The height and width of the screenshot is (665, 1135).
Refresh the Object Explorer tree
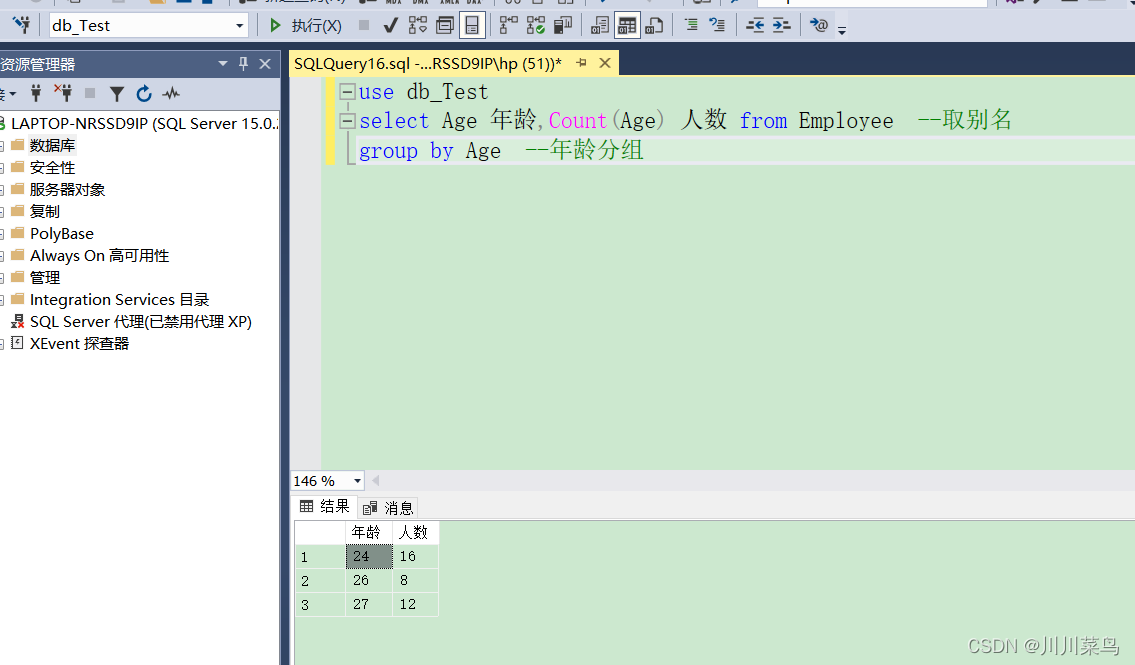click(x=144, y=93)
